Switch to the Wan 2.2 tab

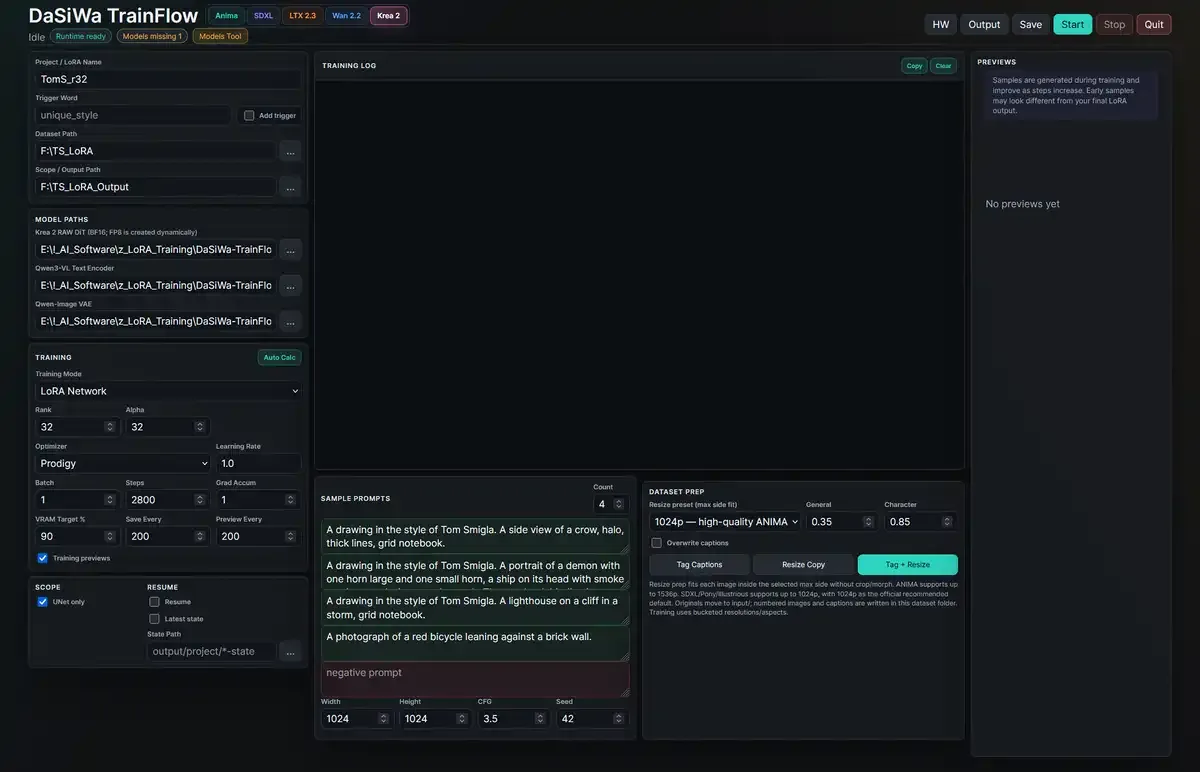point(346,16)
